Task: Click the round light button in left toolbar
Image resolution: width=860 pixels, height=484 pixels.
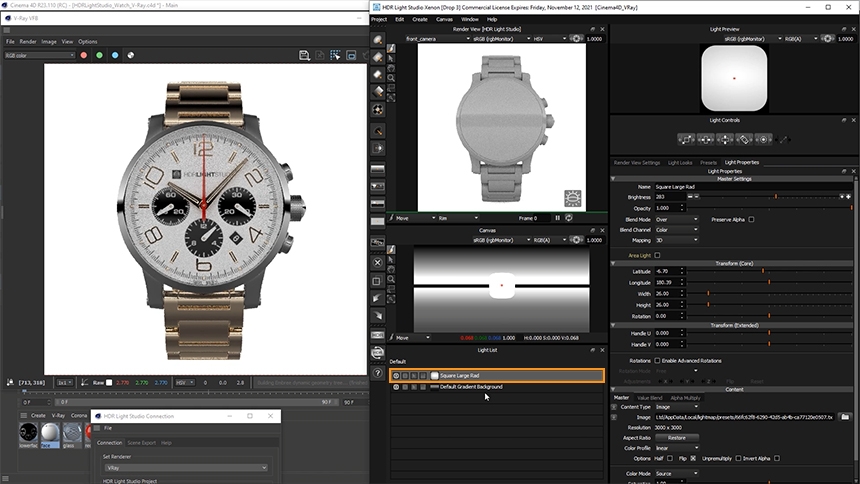Action: [x=378, y=40]
